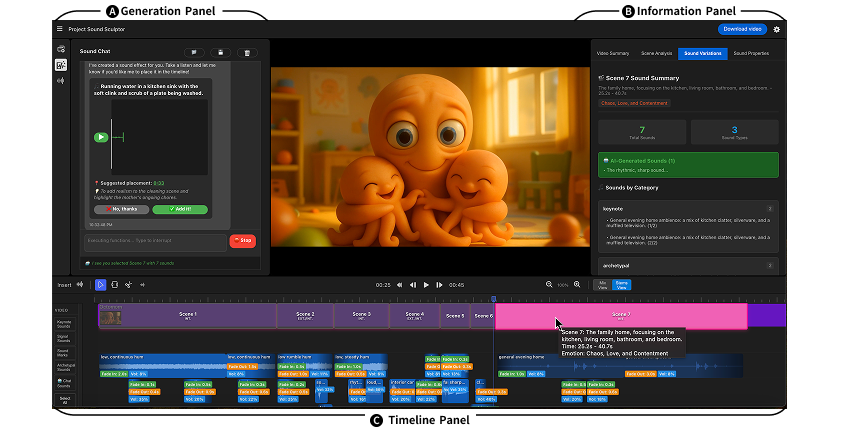Select the Scene 1 clip on the video track
The height and width of the screenshot is (427, 842).
click(187, 316)
